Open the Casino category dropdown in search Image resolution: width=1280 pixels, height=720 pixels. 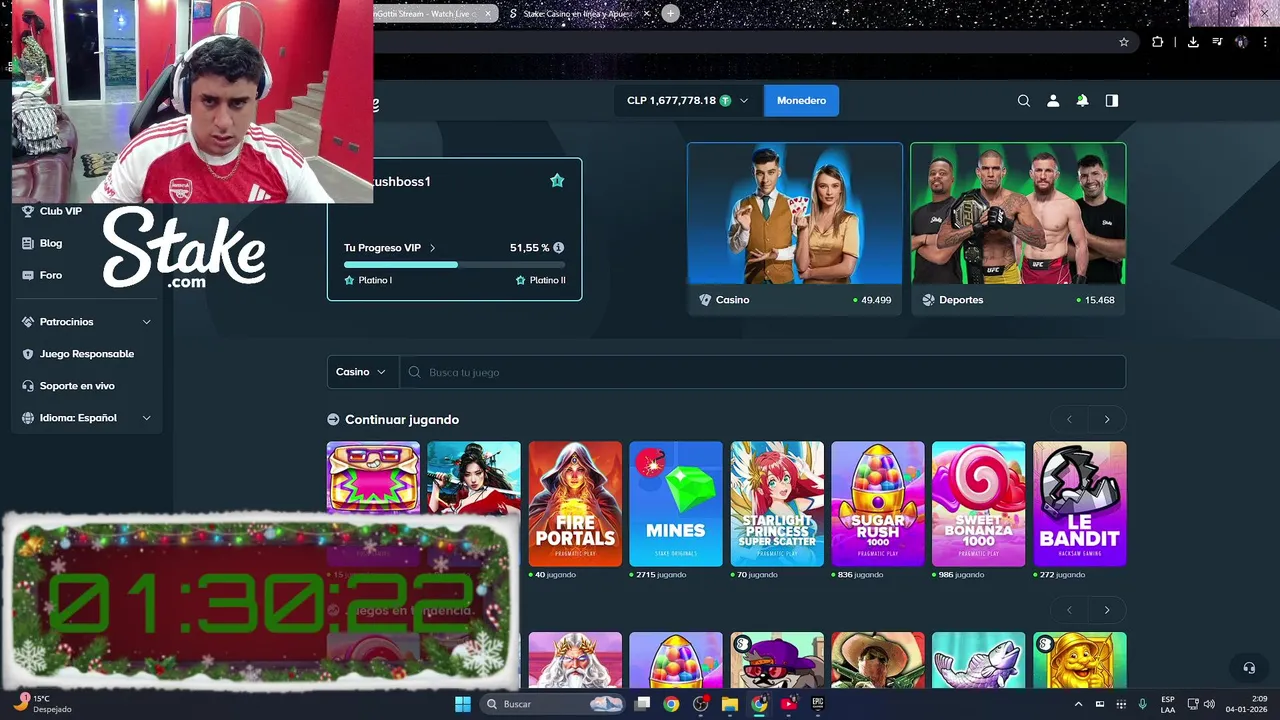pyautogui.click(x=362, y=372)
